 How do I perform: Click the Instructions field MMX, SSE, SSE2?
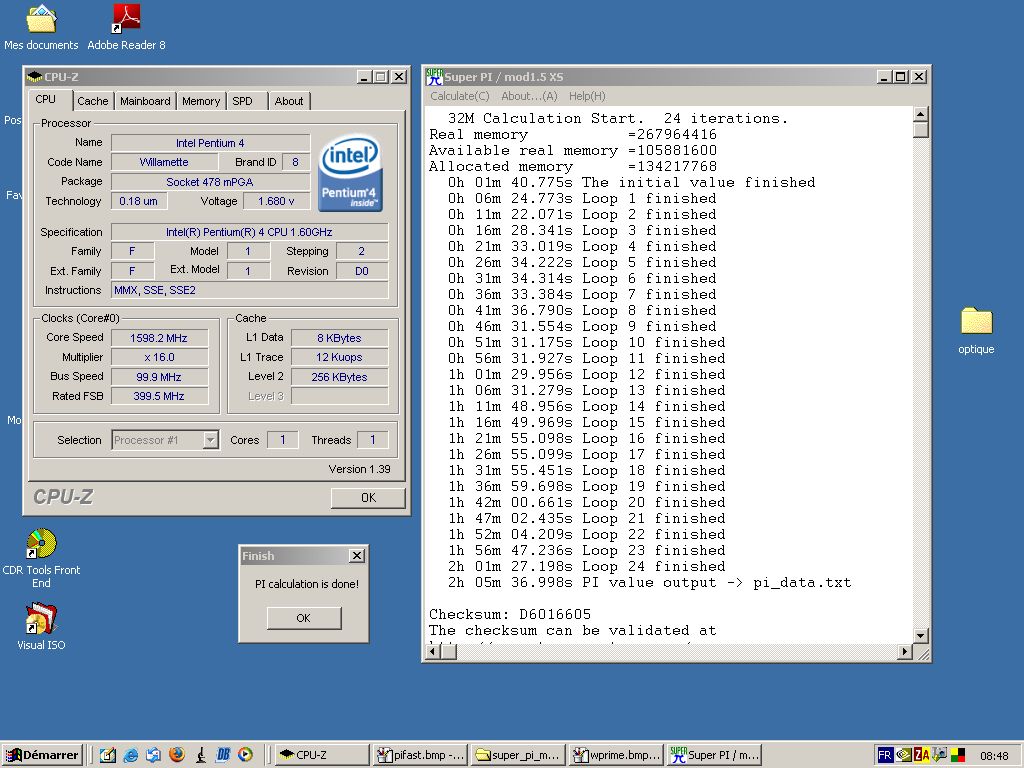tap(249, 290)
